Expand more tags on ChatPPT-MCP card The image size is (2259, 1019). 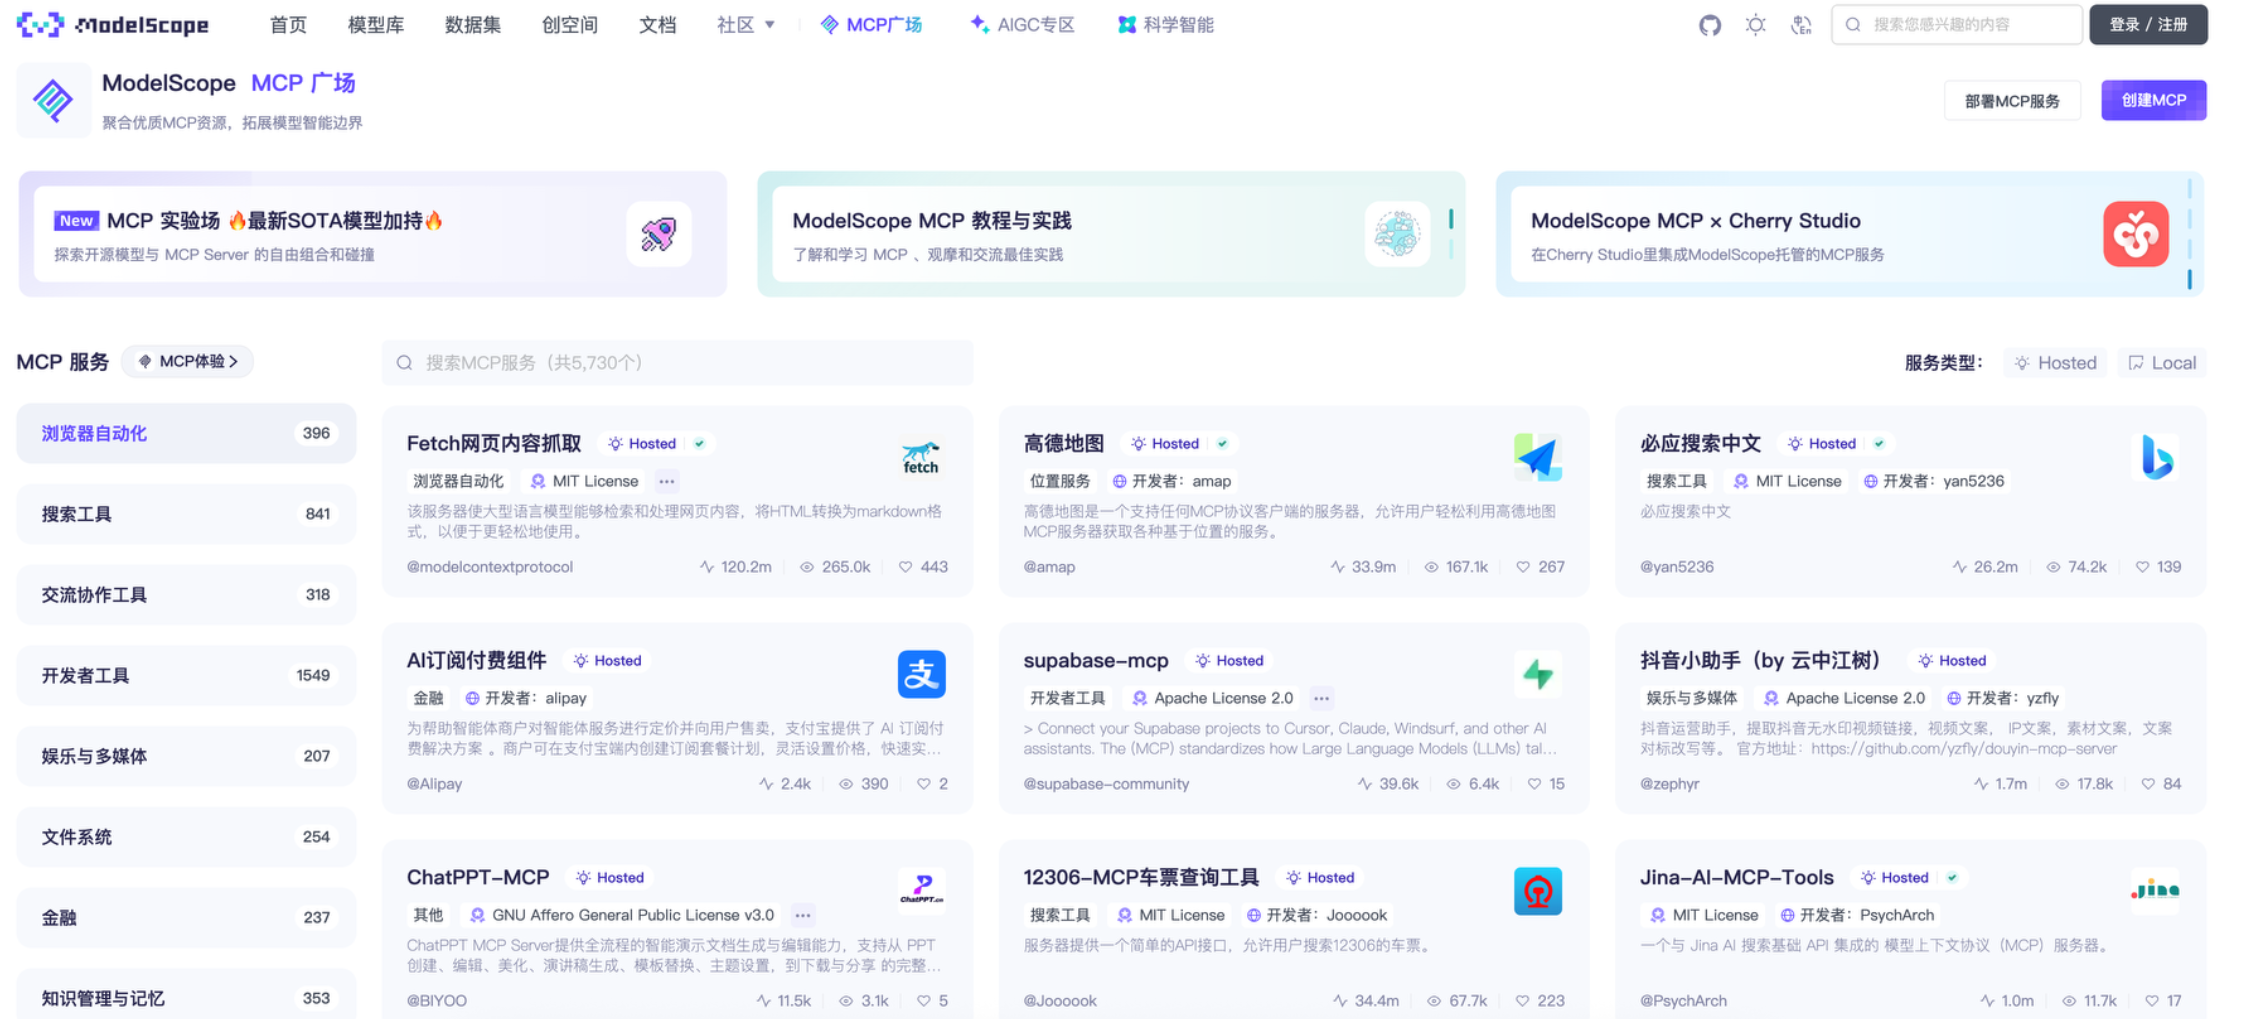[x=803, y=916]
